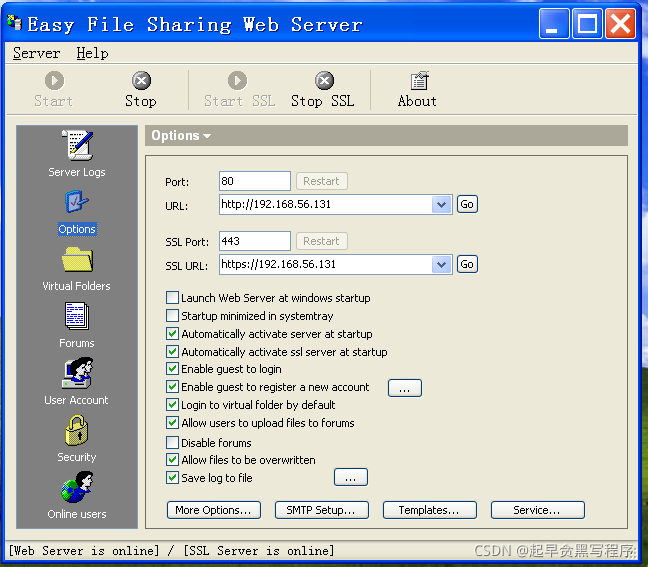Open the SMTP Setup... dialog
Viewport: 648px width, 567px height.
(x=322, y=510)
